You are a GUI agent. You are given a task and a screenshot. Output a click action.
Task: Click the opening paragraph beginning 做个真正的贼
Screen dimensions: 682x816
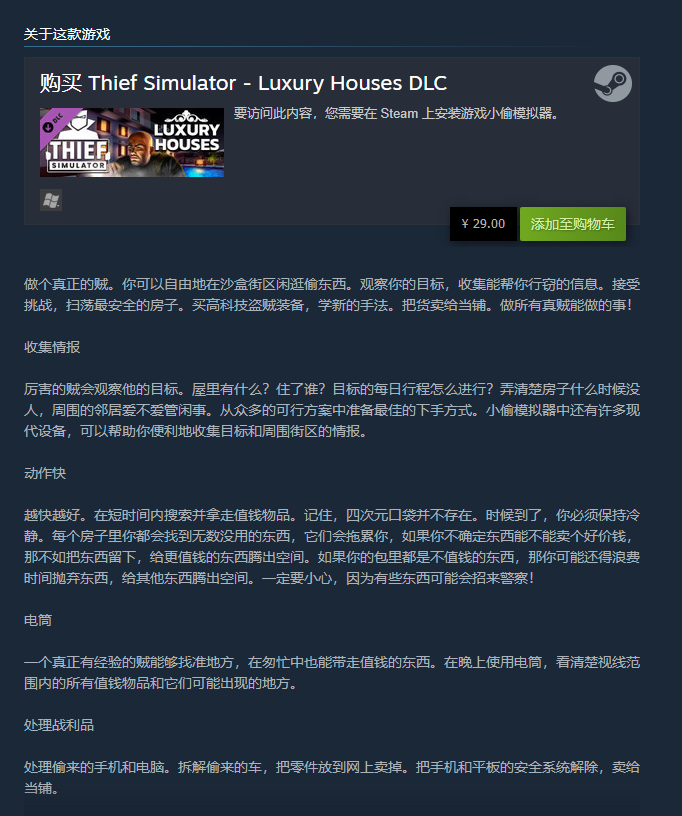coord(332,295)
